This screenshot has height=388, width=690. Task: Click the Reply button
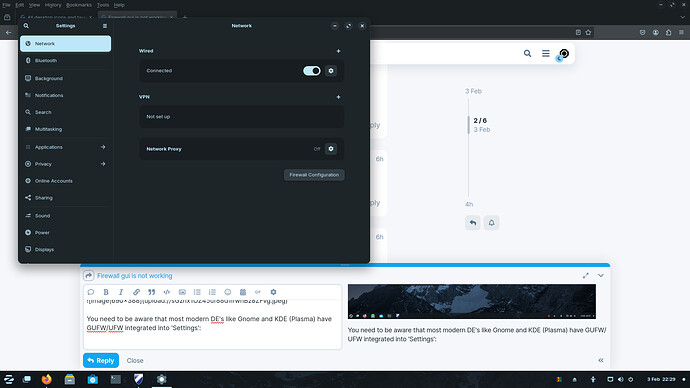[x=101, y=360]
